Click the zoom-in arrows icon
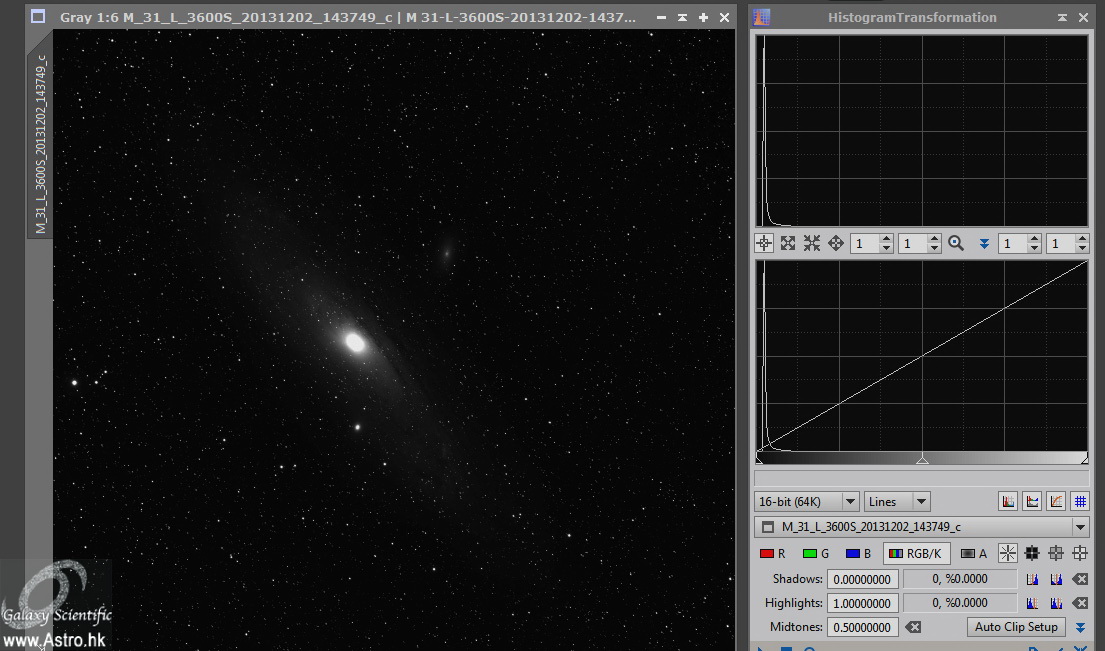Viewport: 1105px width, 651px height. [x=788, y=243]
